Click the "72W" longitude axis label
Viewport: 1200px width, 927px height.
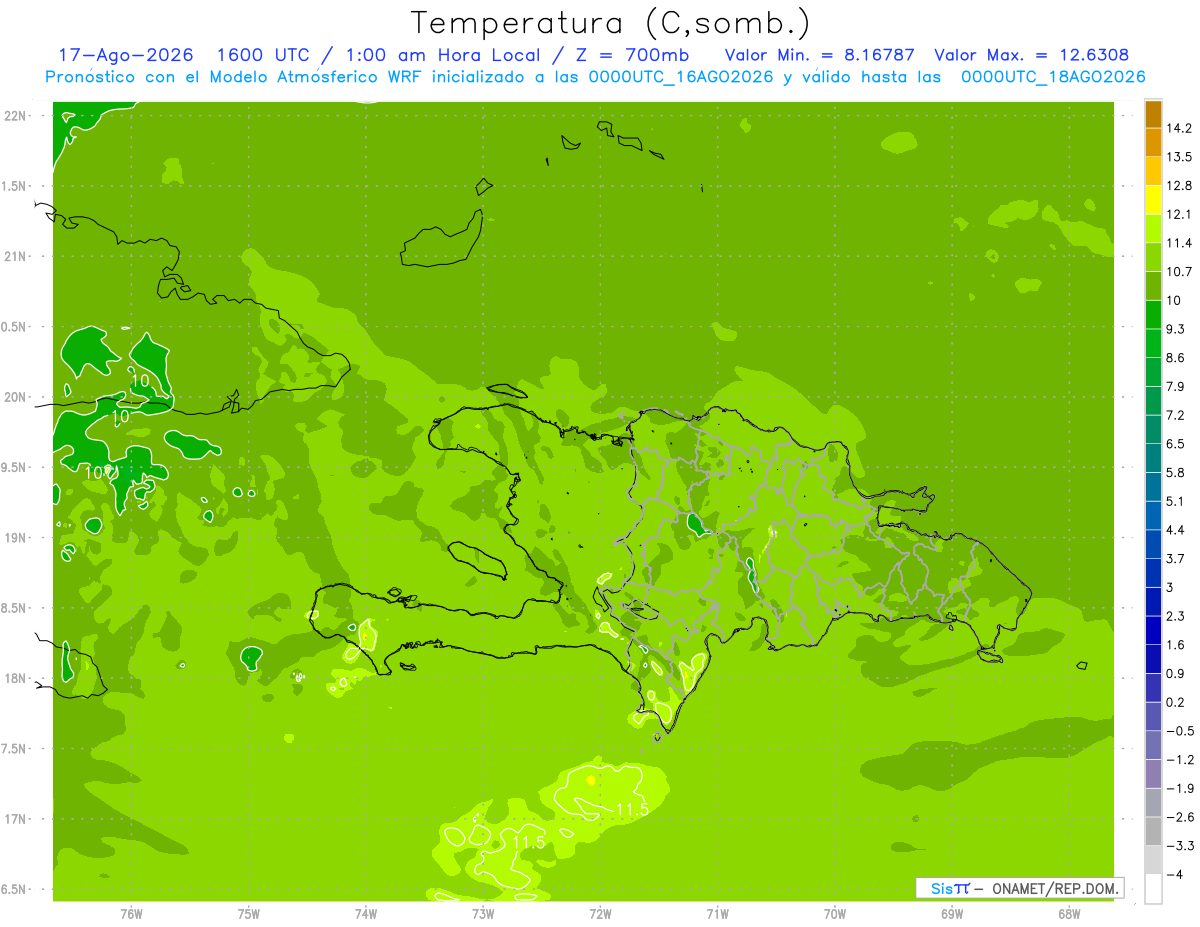click(600, 913)
